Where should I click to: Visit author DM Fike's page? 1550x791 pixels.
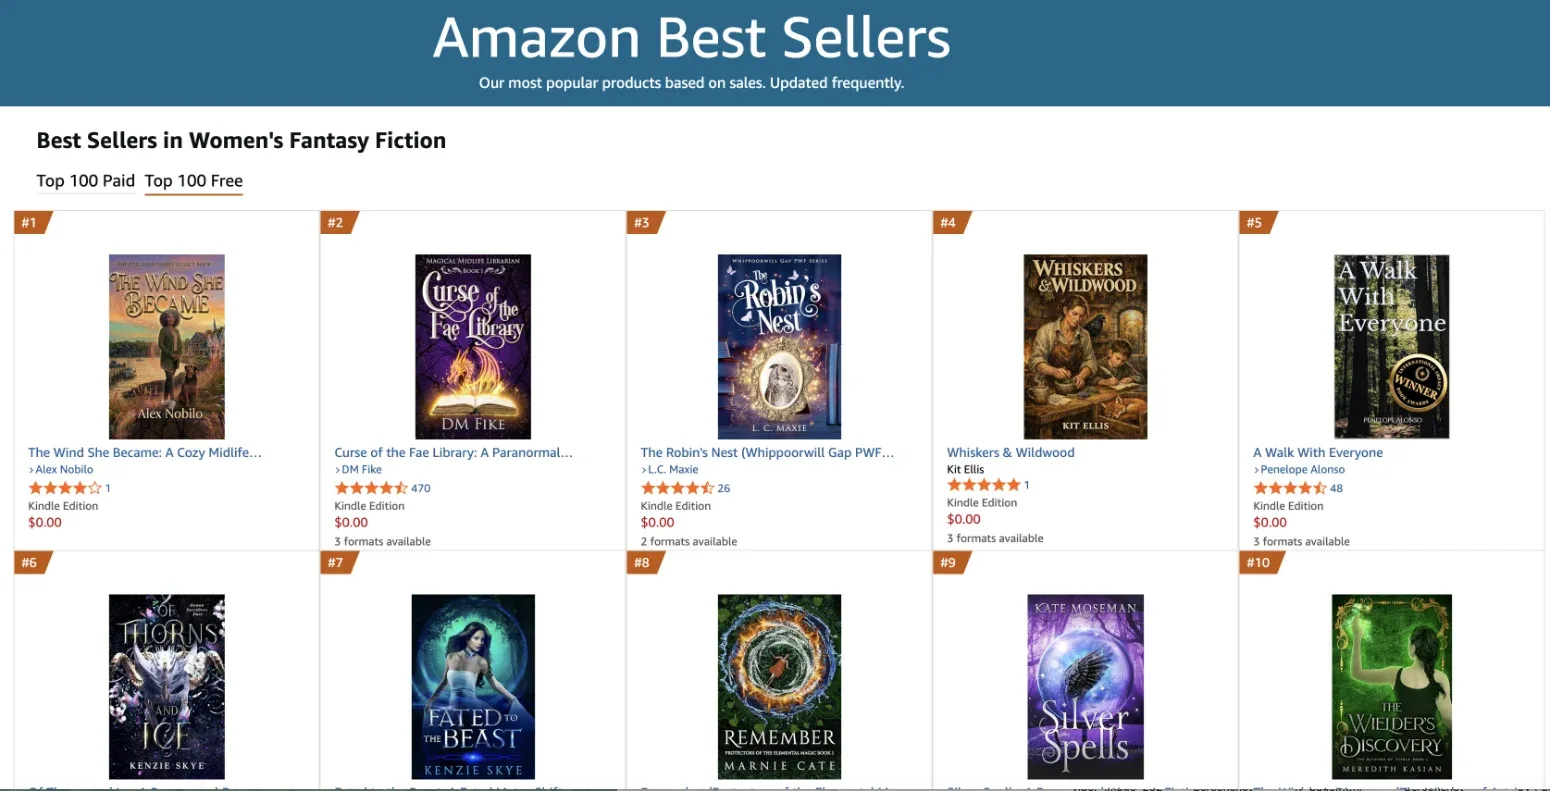tap(361, 469)
